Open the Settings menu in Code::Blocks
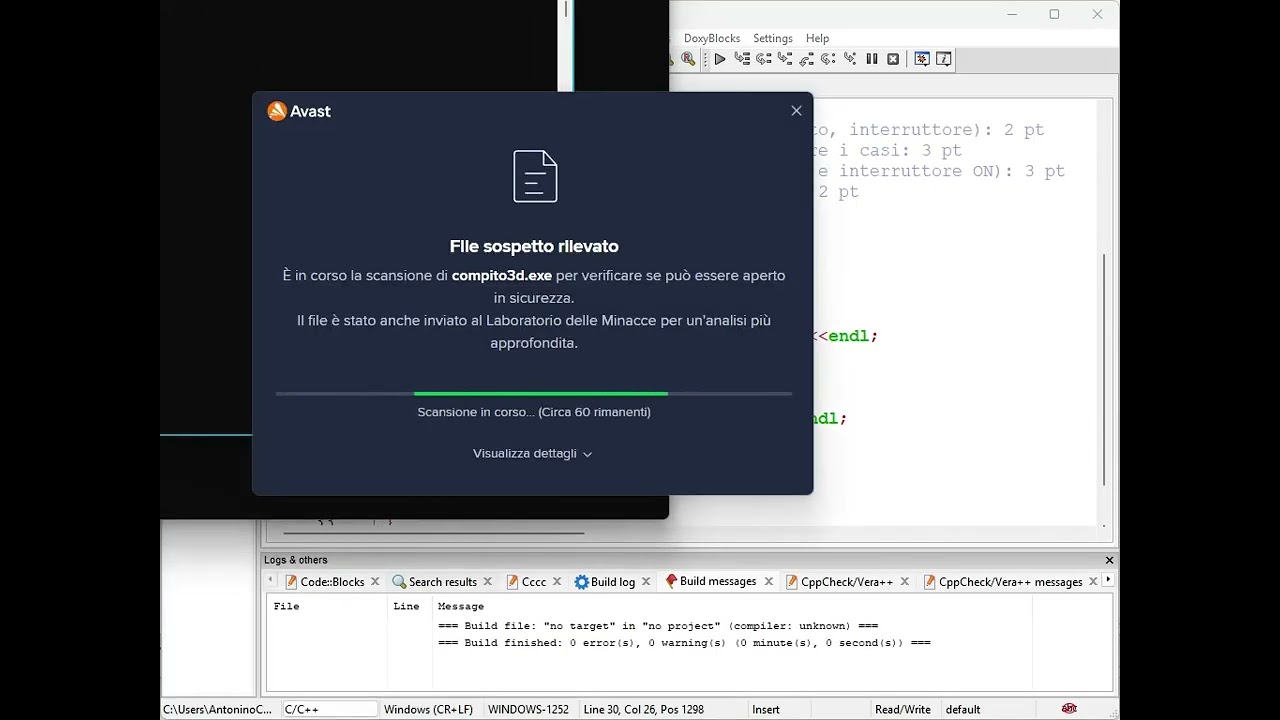 pyautogui.click(x=773, y=38)
